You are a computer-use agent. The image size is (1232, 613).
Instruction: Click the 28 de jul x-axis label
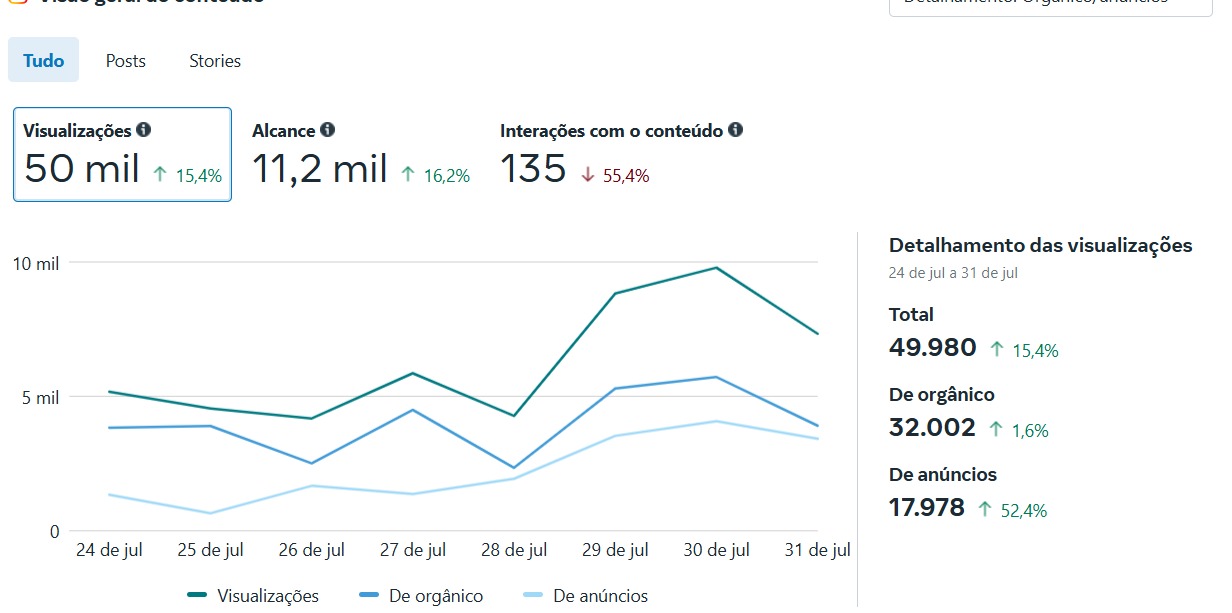[x=513, y=551]
